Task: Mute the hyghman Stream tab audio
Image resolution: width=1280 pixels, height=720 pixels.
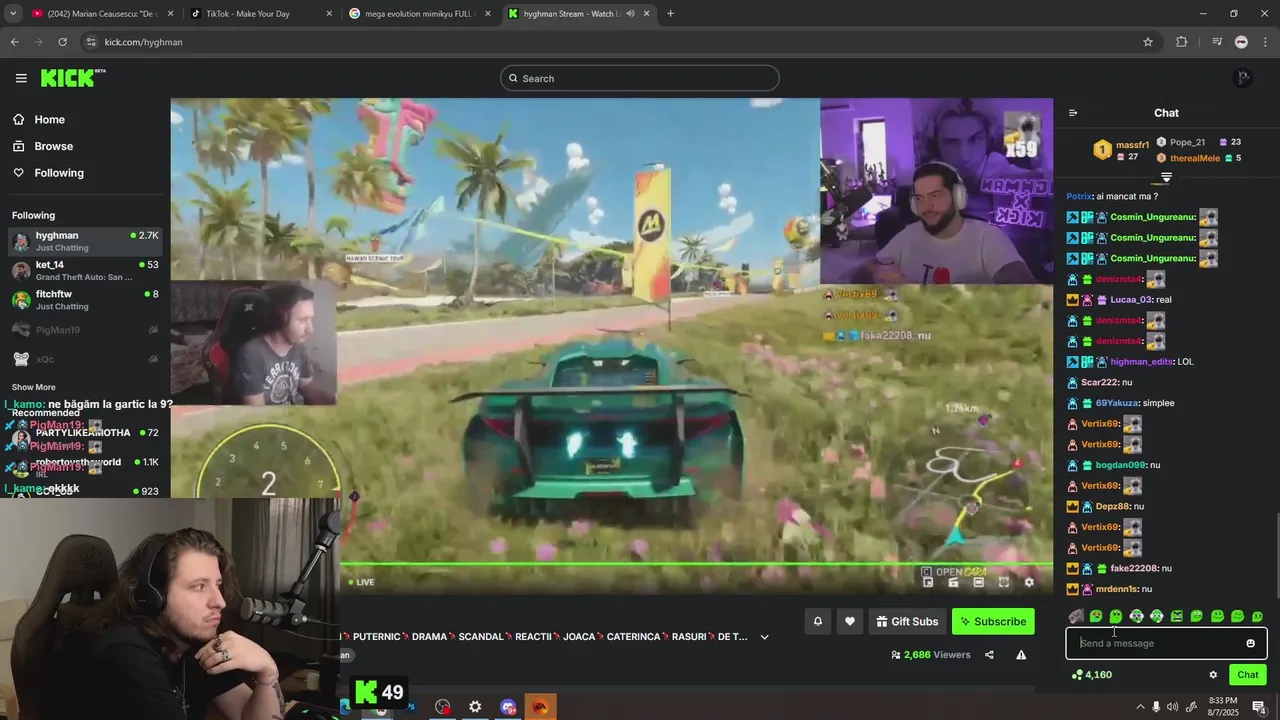Action: point(630,14)
